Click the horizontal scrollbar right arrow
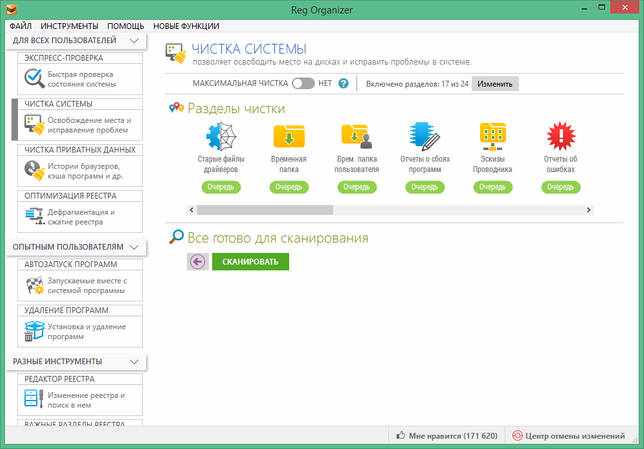644x449 pixels. 589,210
